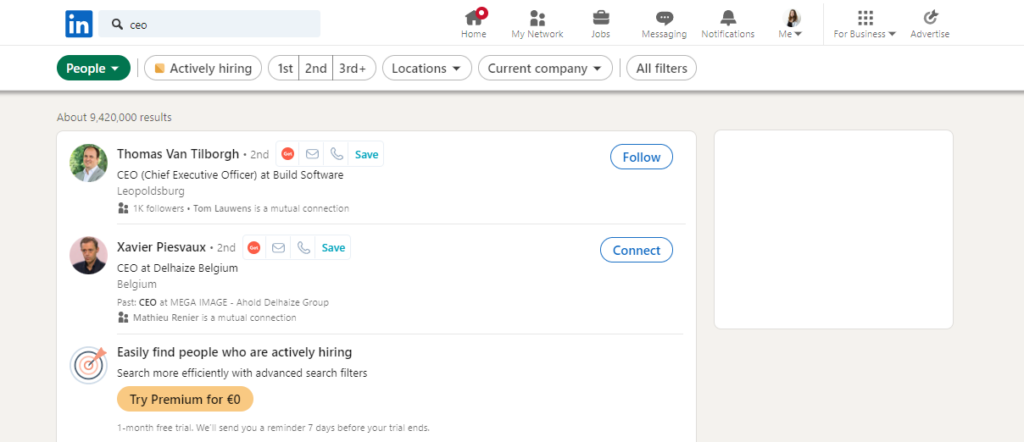Expand the Locations dropdown
Viewport: 1024px width, 442px height.
[x=427, y=68]
